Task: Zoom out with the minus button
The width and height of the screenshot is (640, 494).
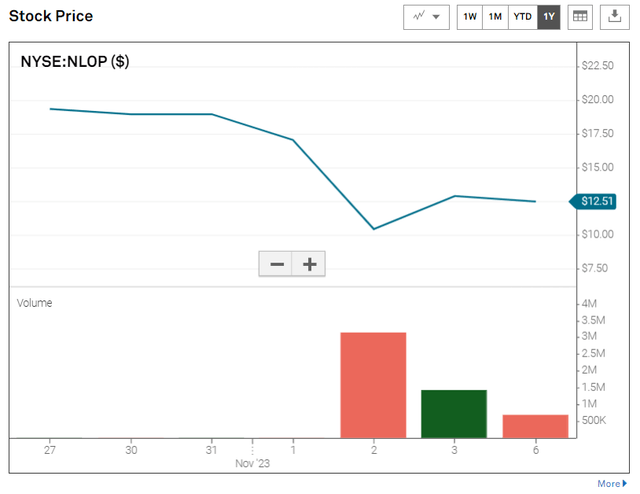Action: click(x=276, y=264)
